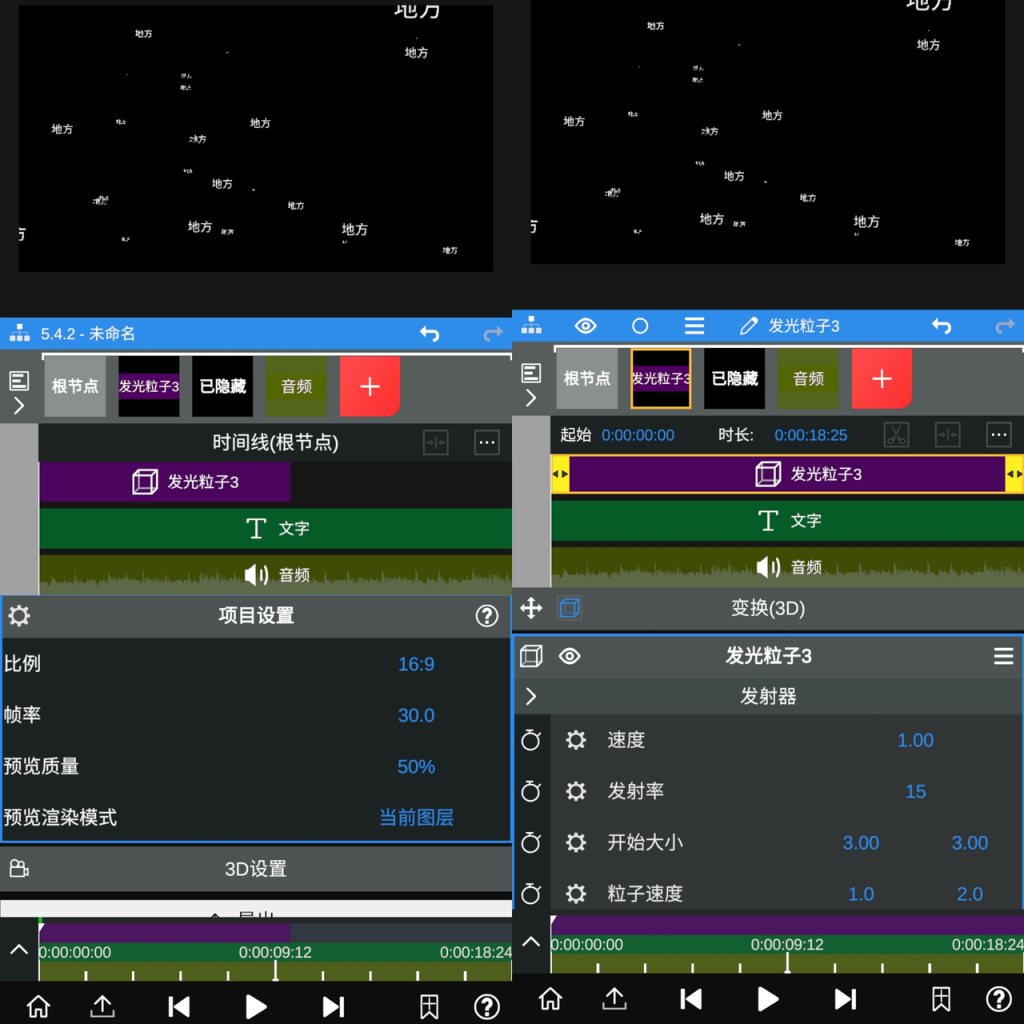Viewport: 1024px width, 1024px height.
Task: Click the circle icon in blue toolbar
Action: point(640,326)
